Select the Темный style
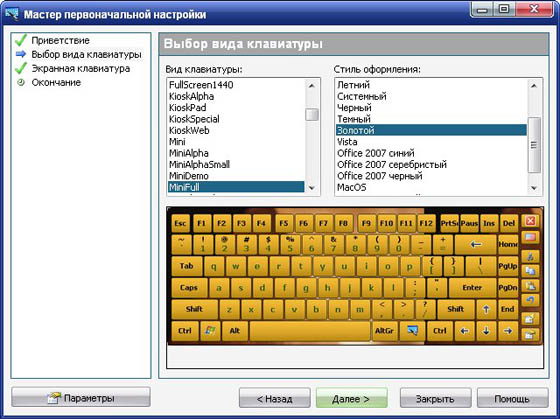560x419 pixels. click(x=431, y=119)
